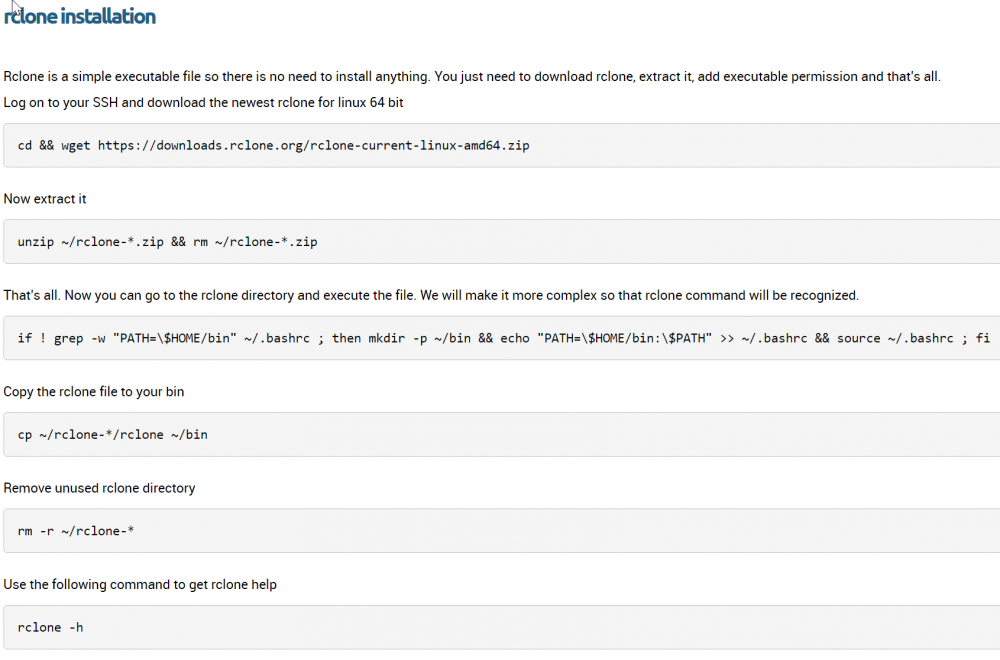The image size is (1000, 660).
Task: Click the "rclone -h" help command block
Action: pyautogui.click(x=502, y=627)
